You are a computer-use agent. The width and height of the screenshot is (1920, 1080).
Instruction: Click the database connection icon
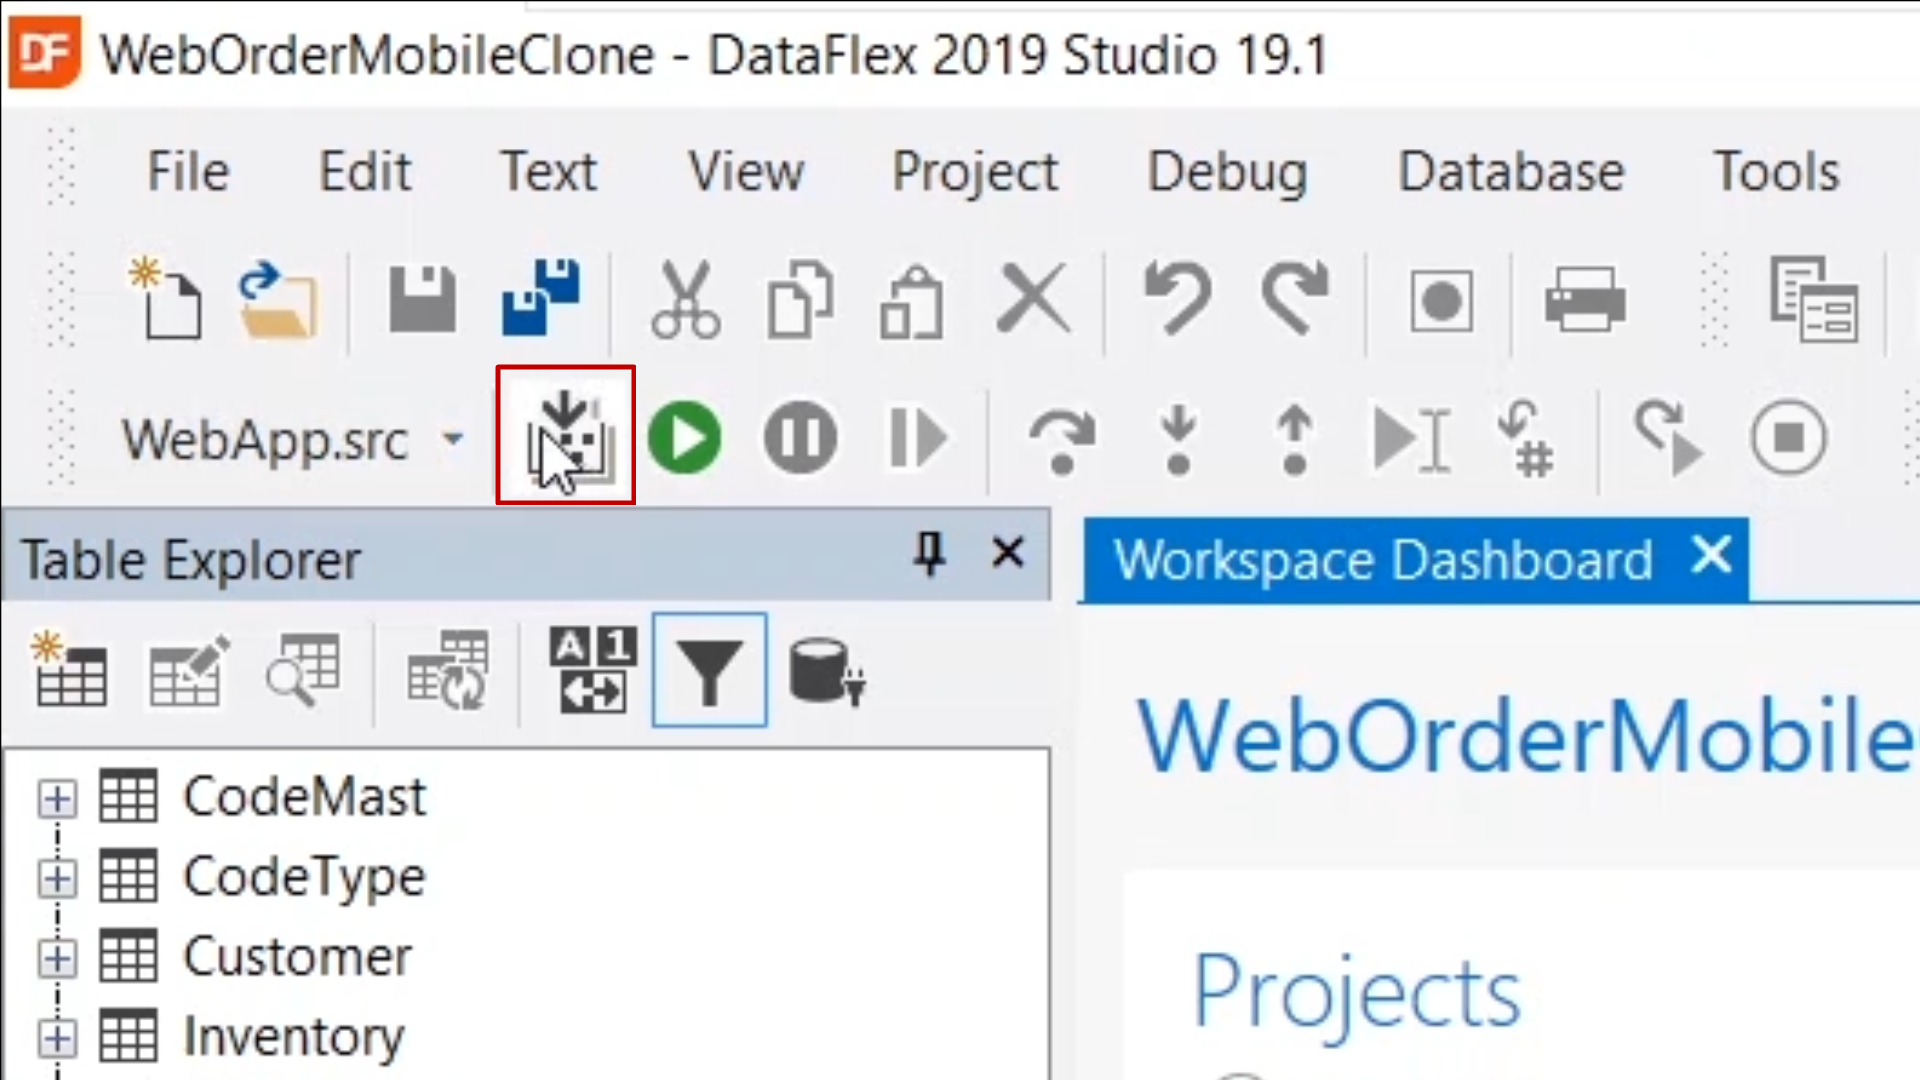[x=826, y=672]
